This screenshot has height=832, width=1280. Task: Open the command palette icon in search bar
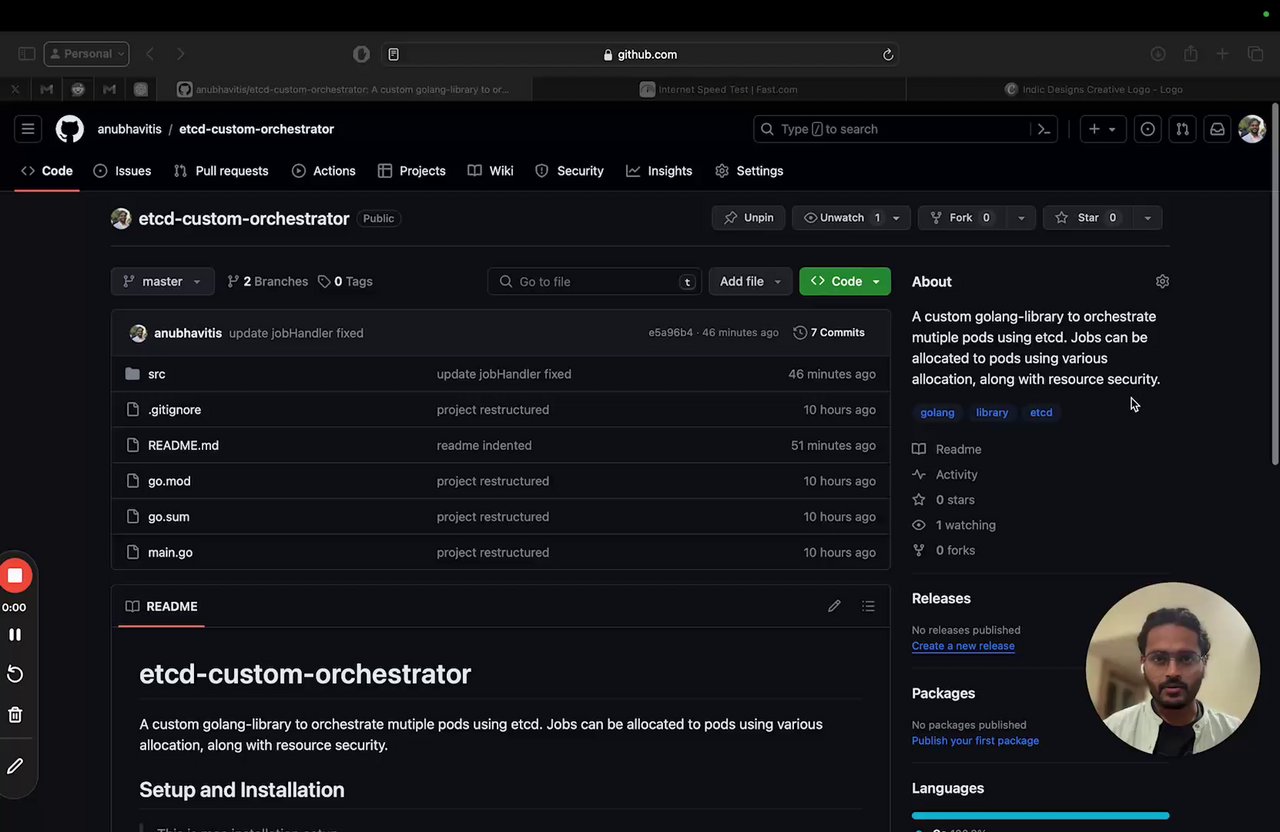1043,129
